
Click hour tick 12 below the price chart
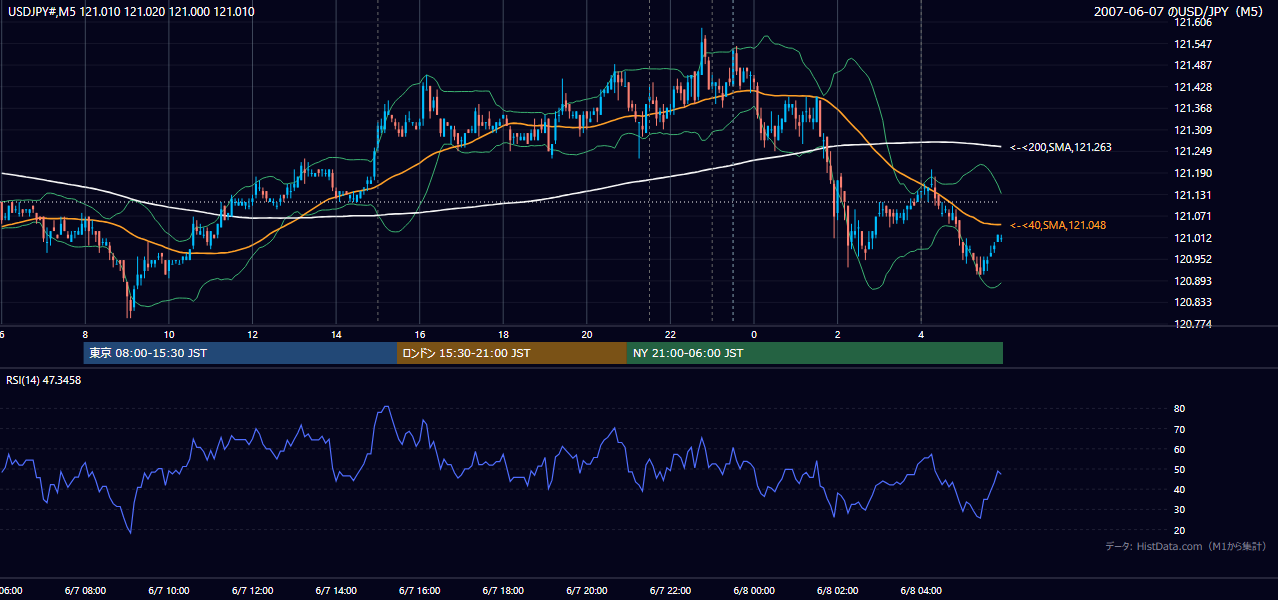tap(253, 334)
